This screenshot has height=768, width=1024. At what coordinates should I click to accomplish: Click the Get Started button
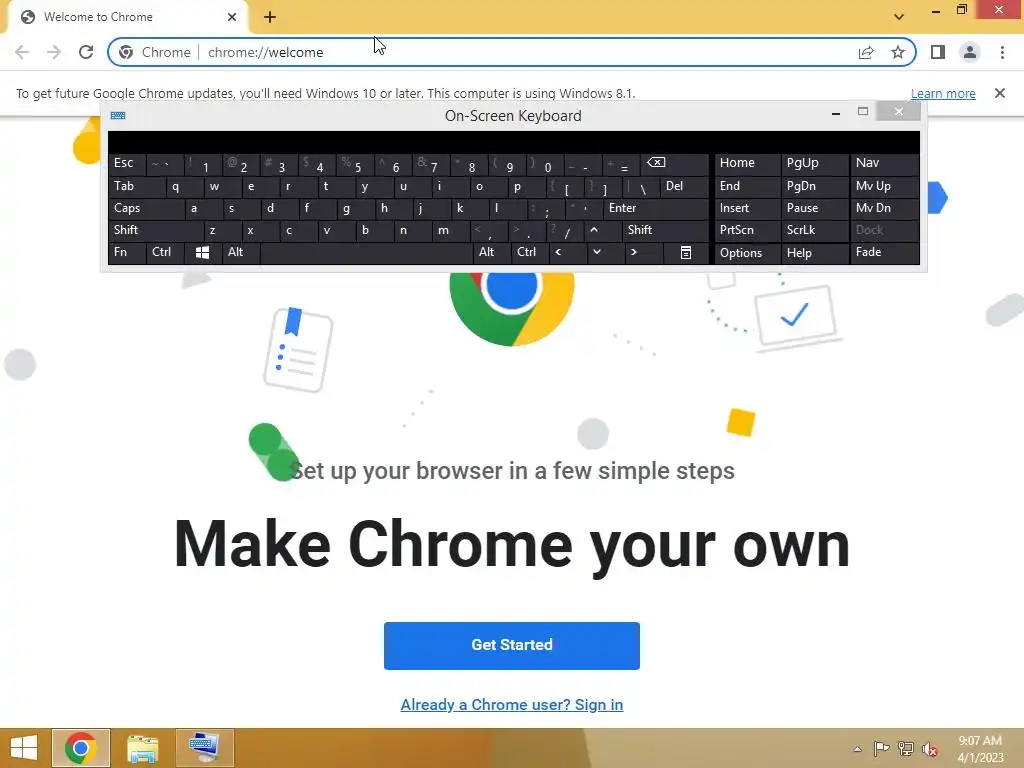(511, 645)
